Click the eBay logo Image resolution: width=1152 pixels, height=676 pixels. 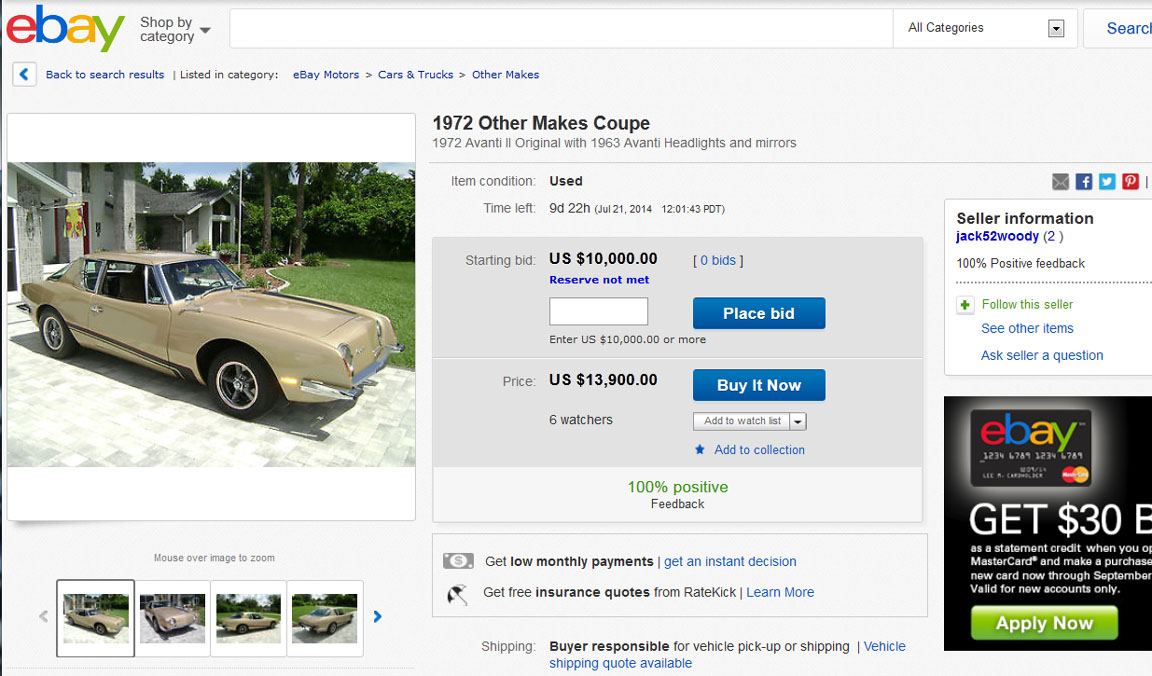pyautogui.click(x=66, y=28)
